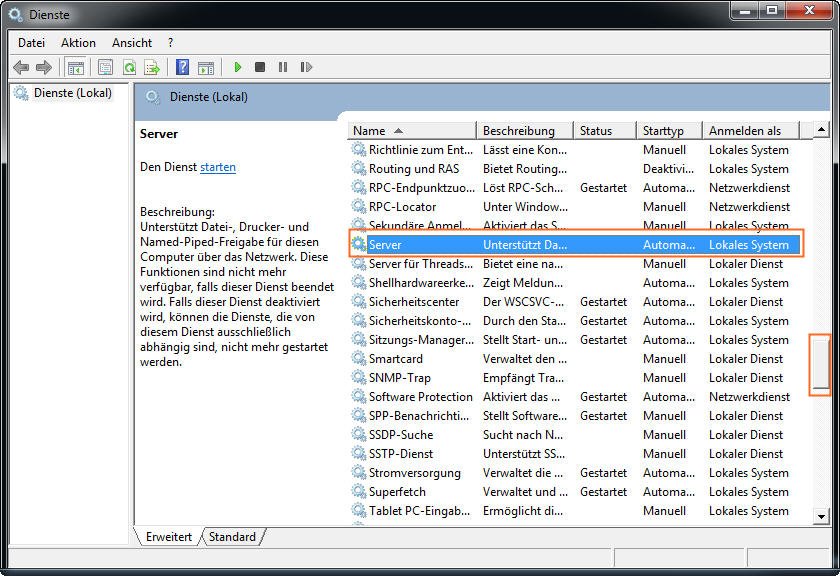Navigate back using the back arrow

22,67
